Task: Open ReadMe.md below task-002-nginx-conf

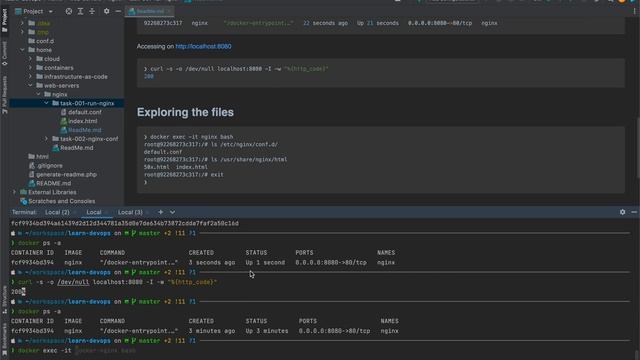Action: (x=73, y=148)
